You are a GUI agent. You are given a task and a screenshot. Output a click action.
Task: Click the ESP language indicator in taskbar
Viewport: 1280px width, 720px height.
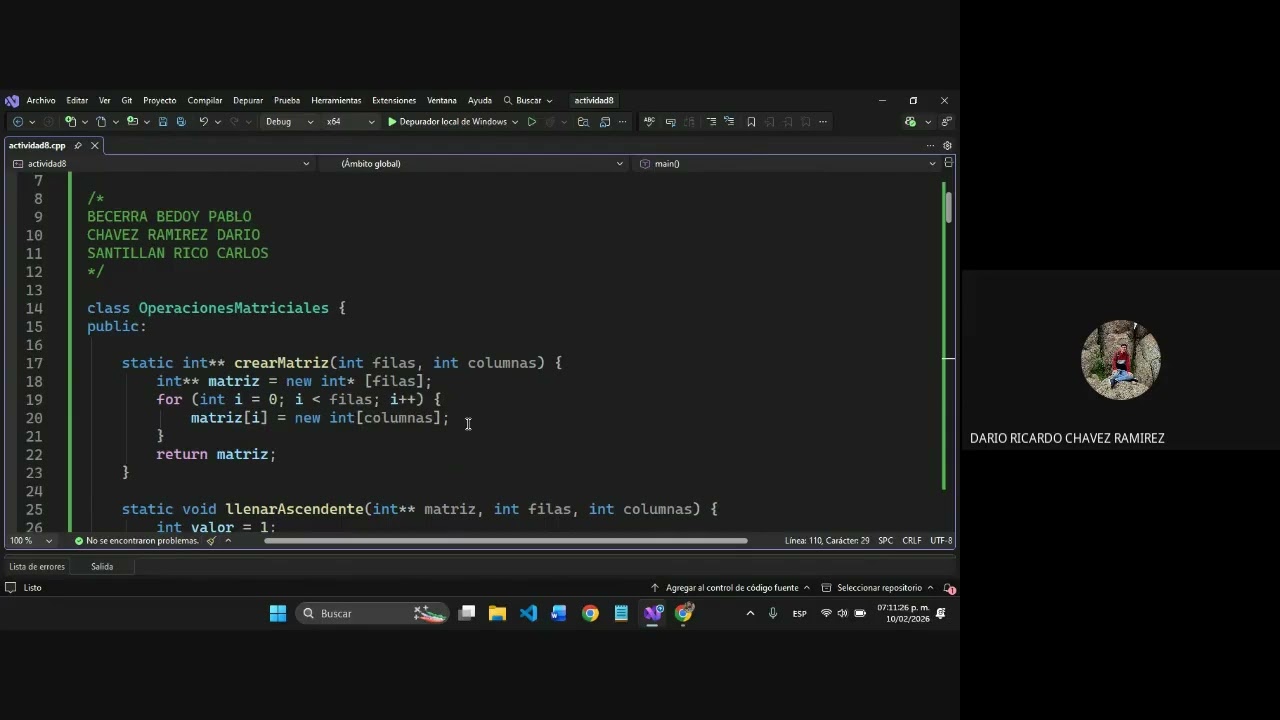click(x=800, y=614)
